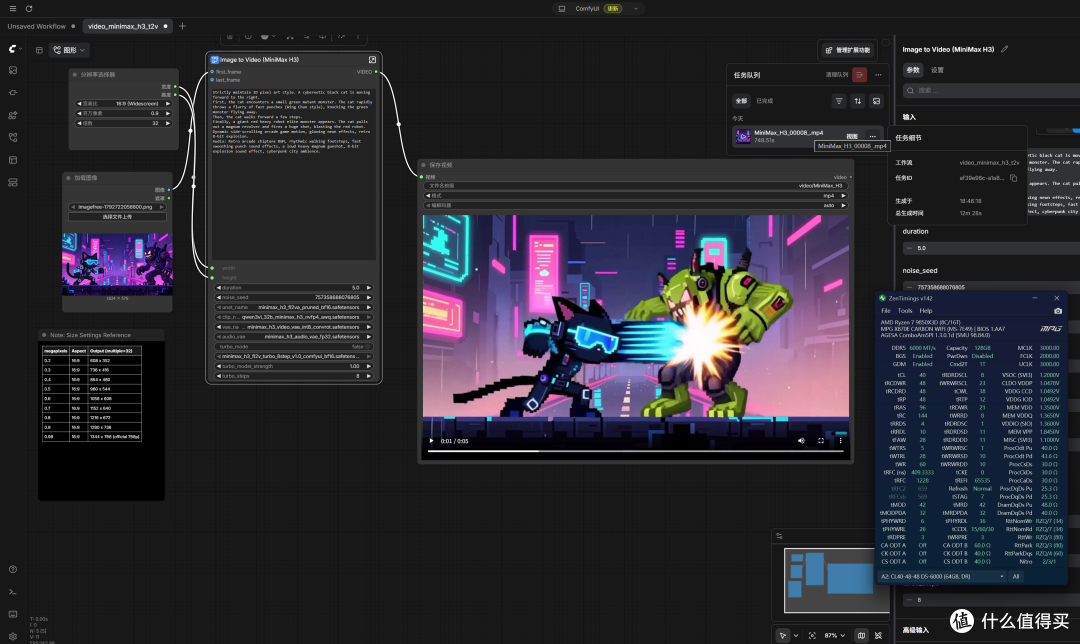Open the 87% zoom level dropdown
This screenshot has width=1080, height=644.
835,635
